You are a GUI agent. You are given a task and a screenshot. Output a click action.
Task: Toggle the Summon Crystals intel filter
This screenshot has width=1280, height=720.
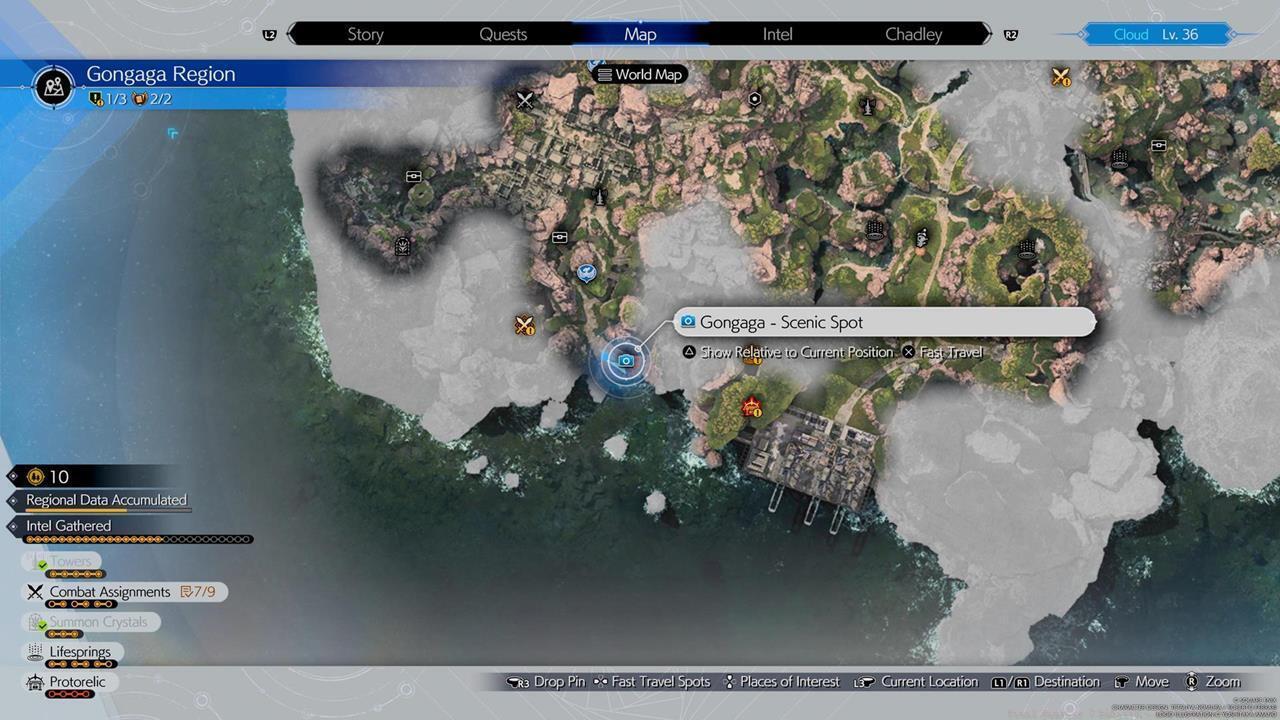tap(97, 622)
